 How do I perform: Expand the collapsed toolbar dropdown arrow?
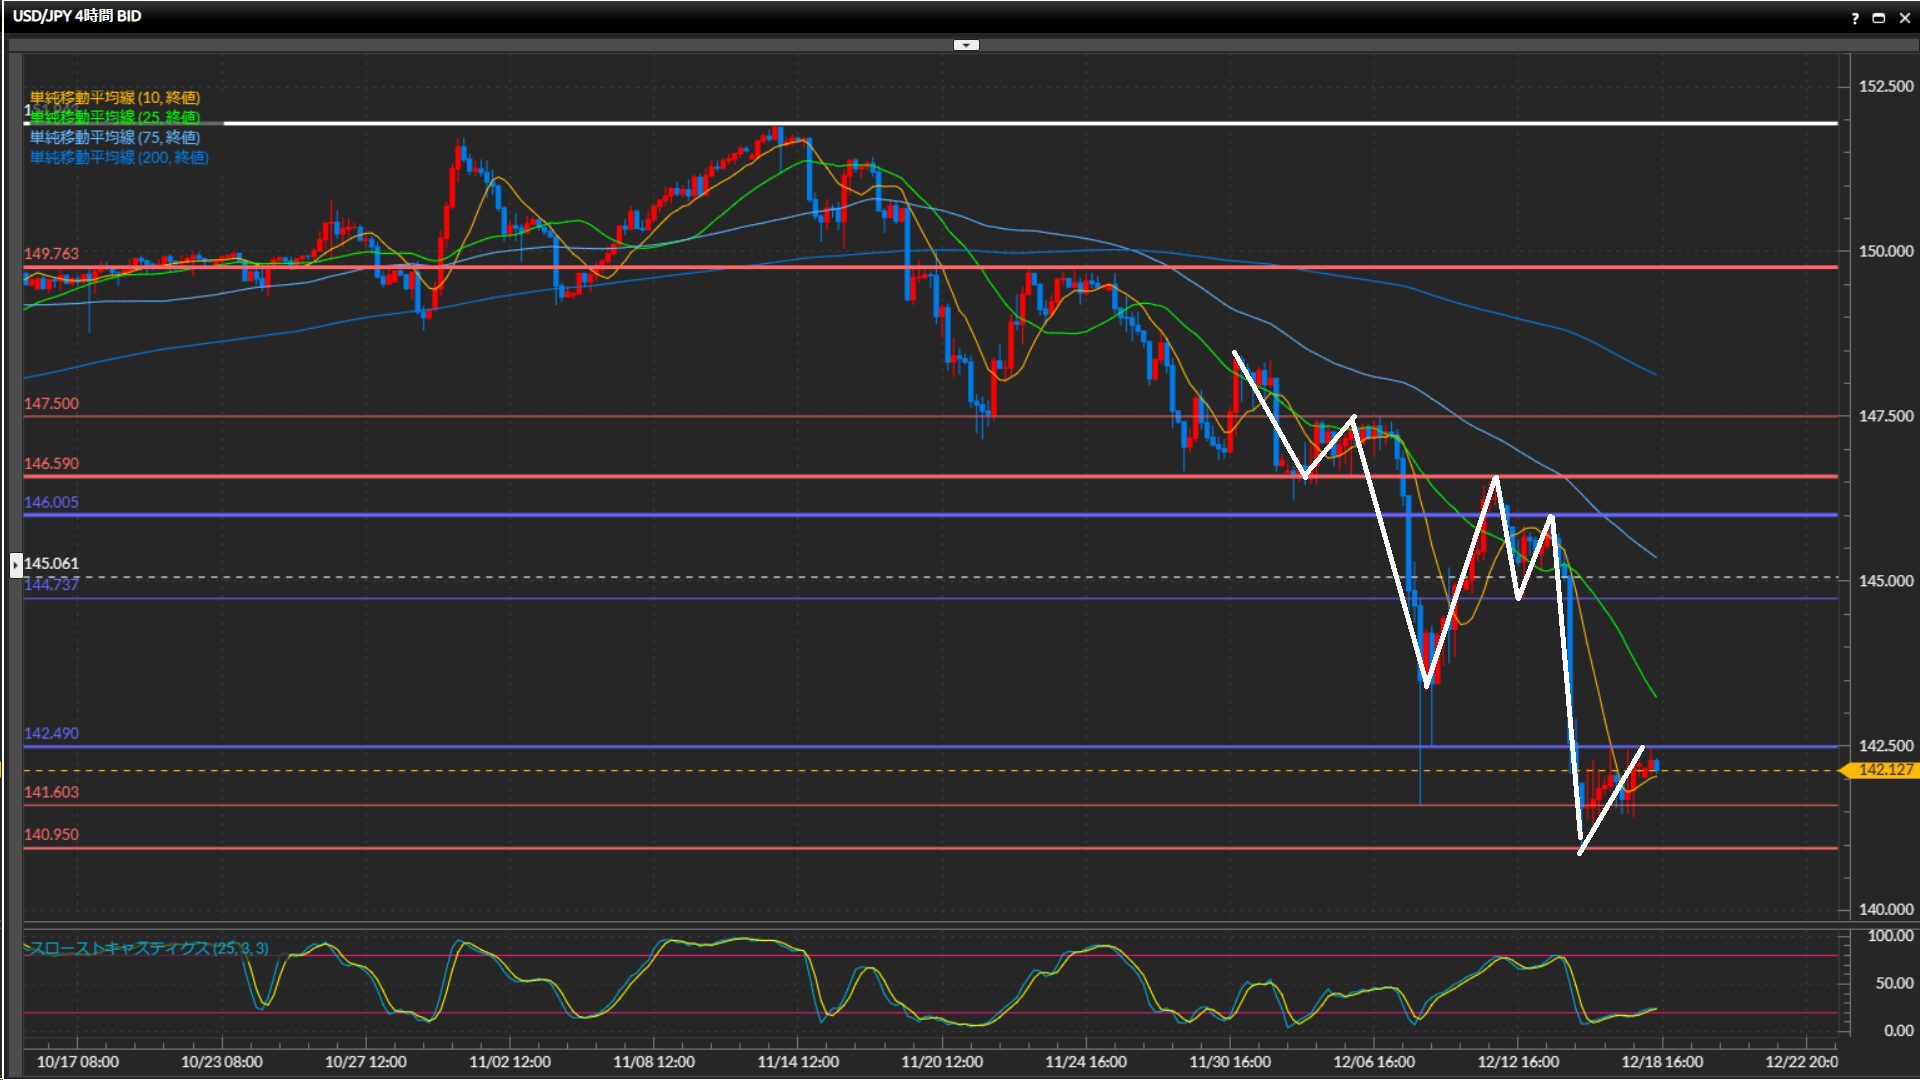click(x=966, y=45)
